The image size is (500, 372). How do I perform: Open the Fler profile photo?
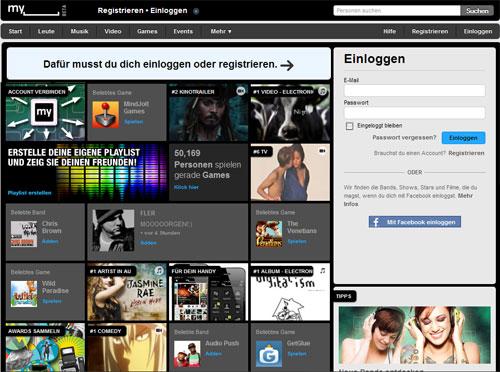(x=113, y=230)
